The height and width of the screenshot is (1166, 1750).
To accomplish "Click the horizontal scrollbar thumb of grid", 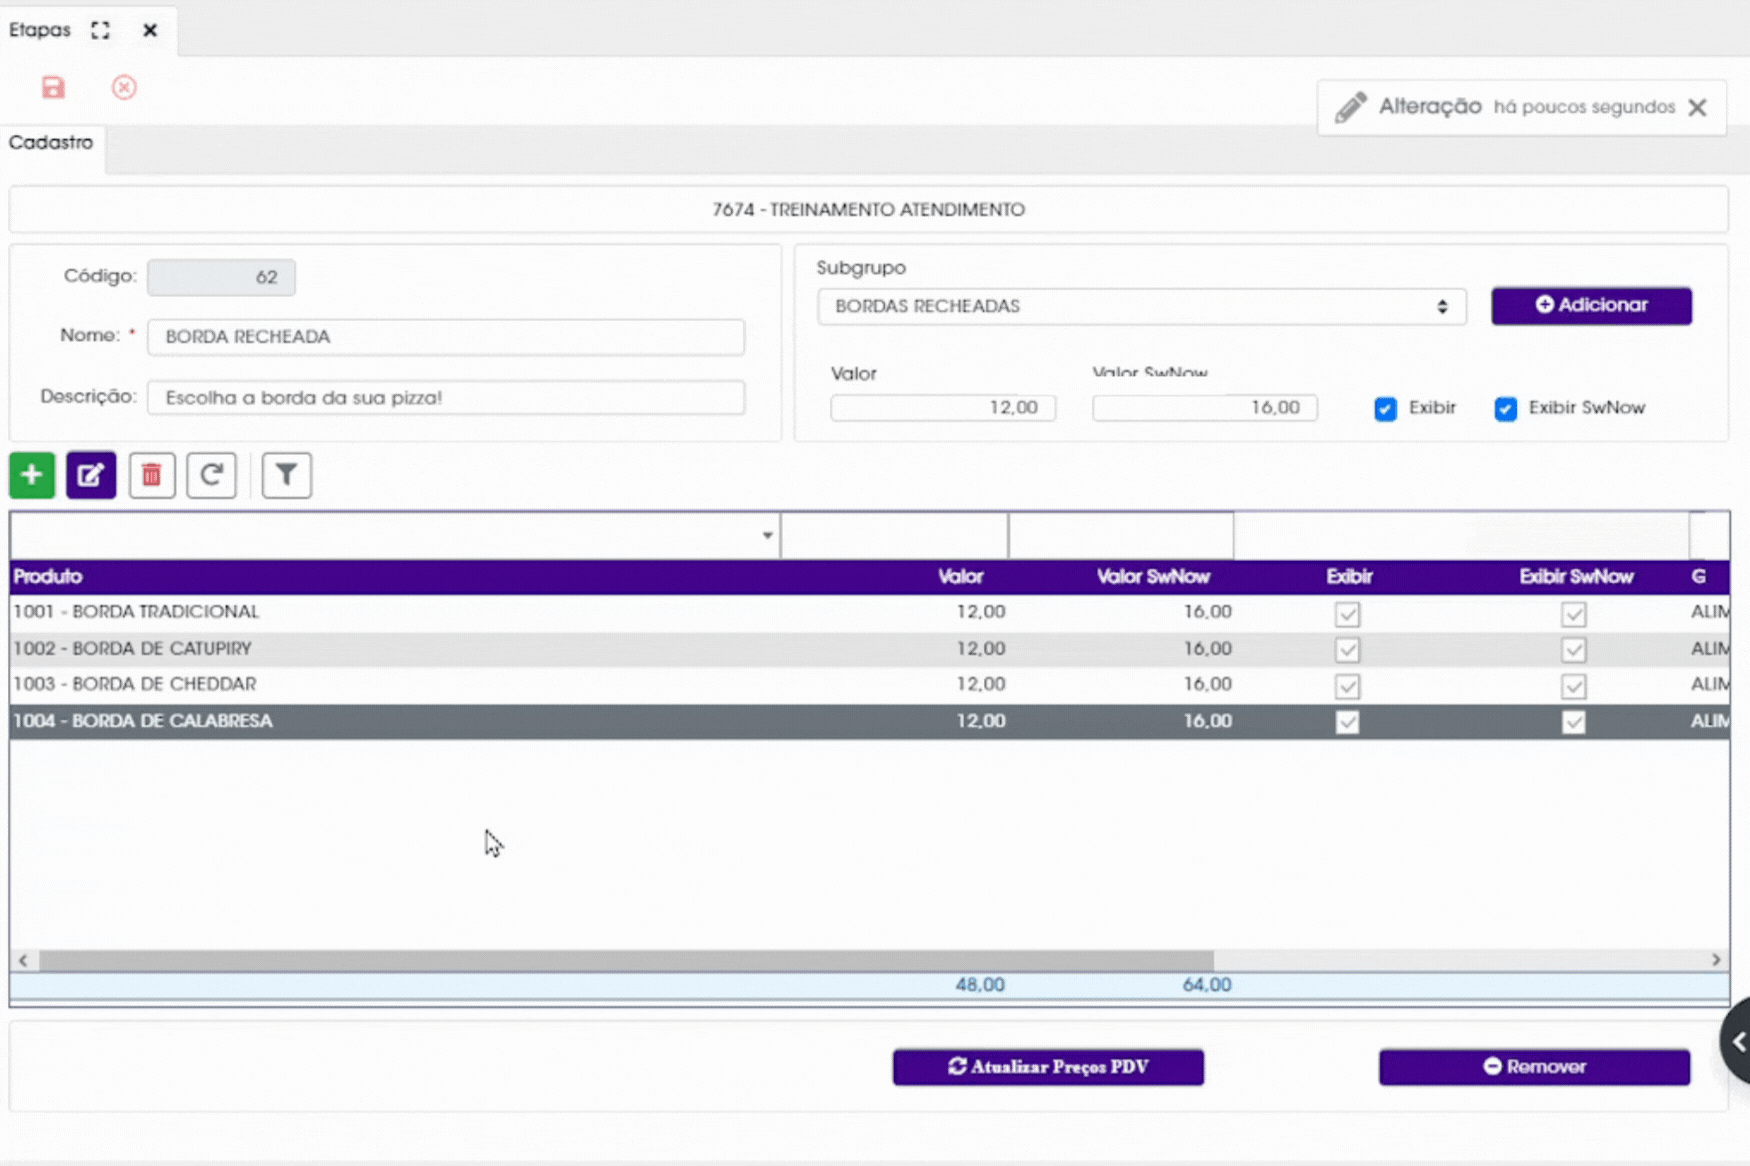I will pyautogui.click(x=626, y=960).
